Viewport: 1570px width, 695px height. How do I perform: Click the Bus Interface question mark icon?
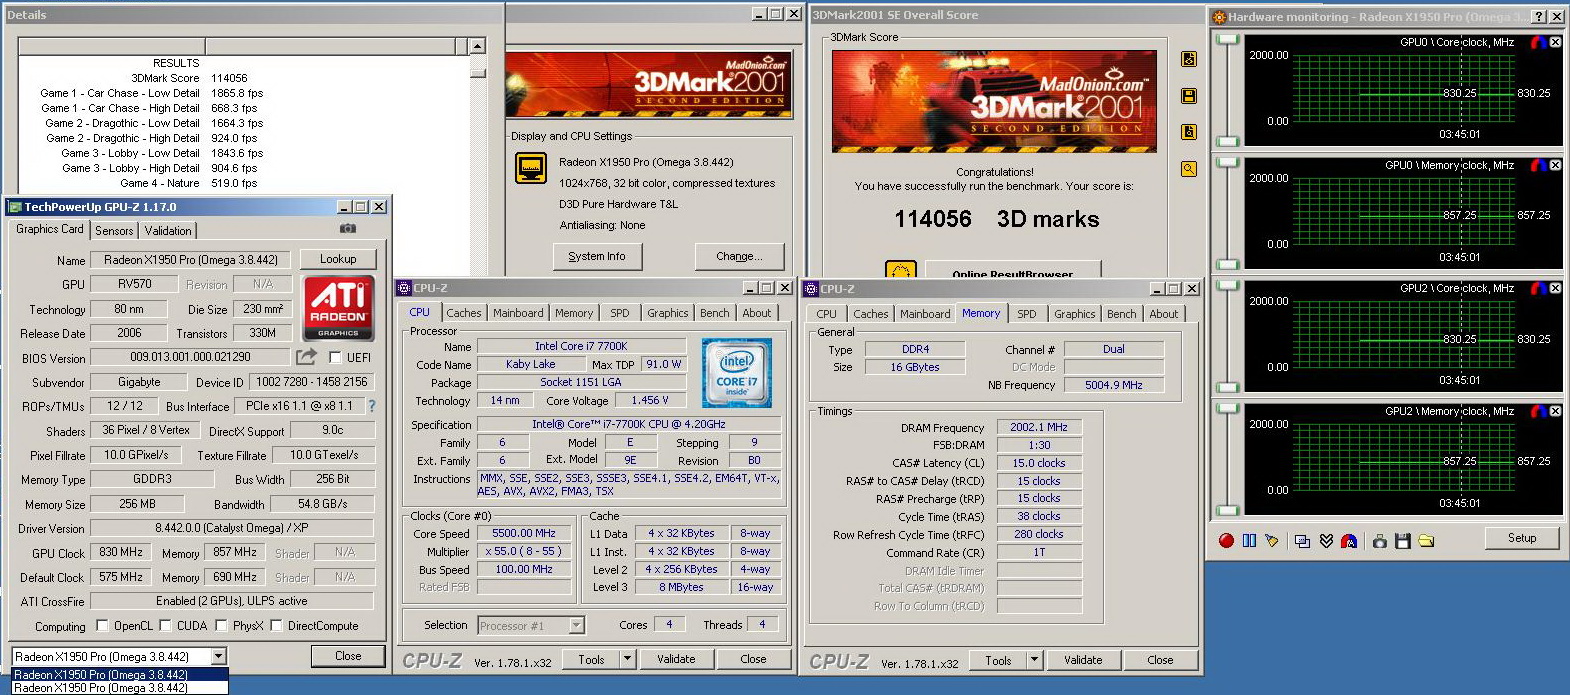point(372,406)
